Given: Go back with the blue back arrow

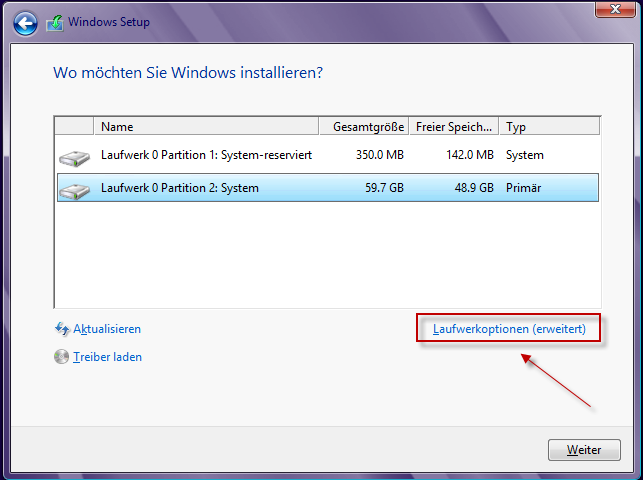Looking at the screenshot, I should 25,23.
